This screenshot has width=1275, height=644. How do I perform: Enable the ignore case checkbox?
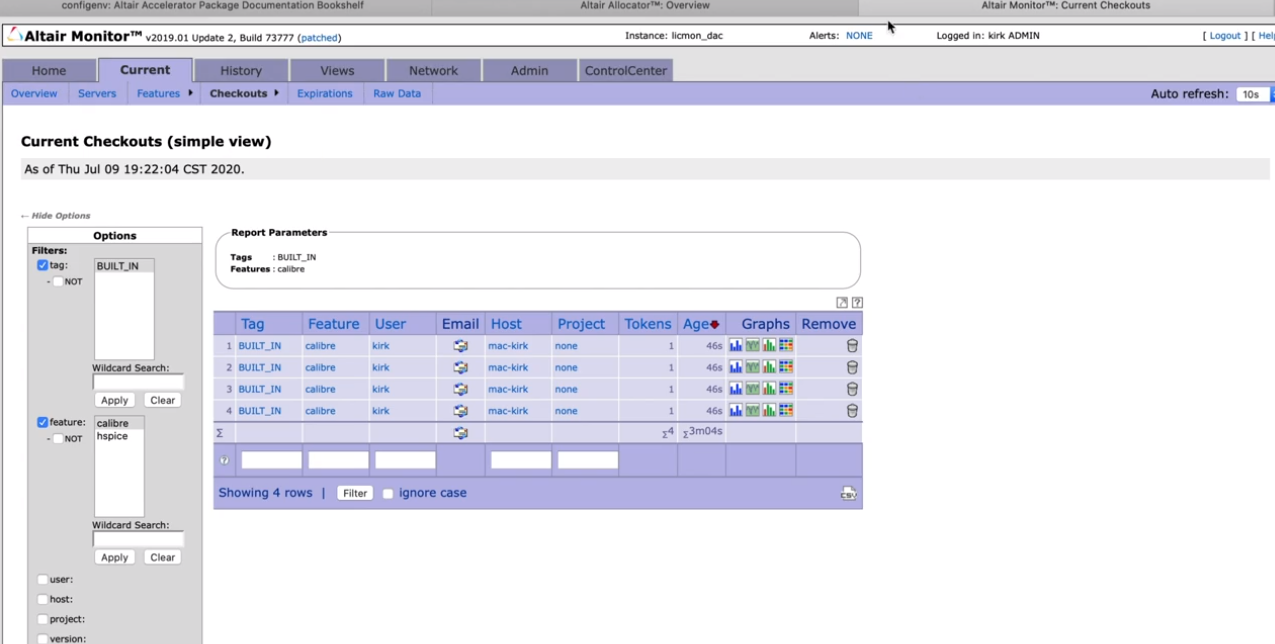[x=388, y=494]
